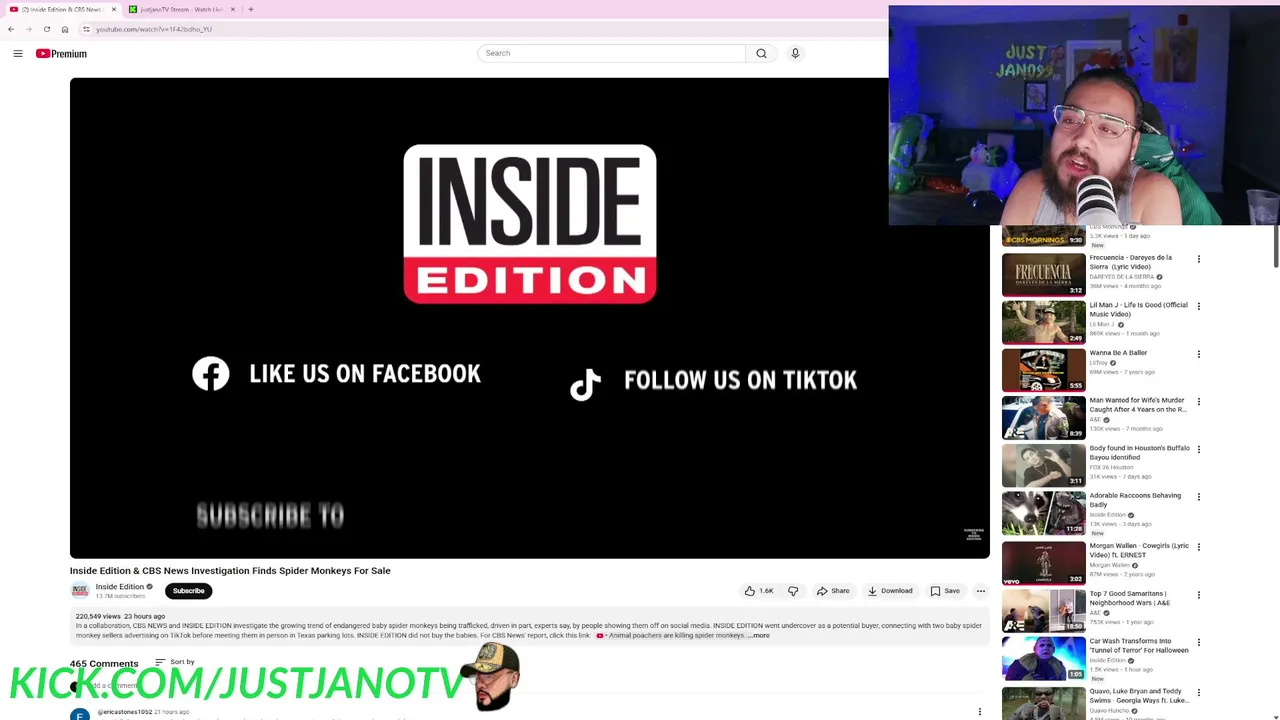Open options menu for Top 7 Good Samaritans
The width and height of the screenshot is (1280, 720).
1199,595
